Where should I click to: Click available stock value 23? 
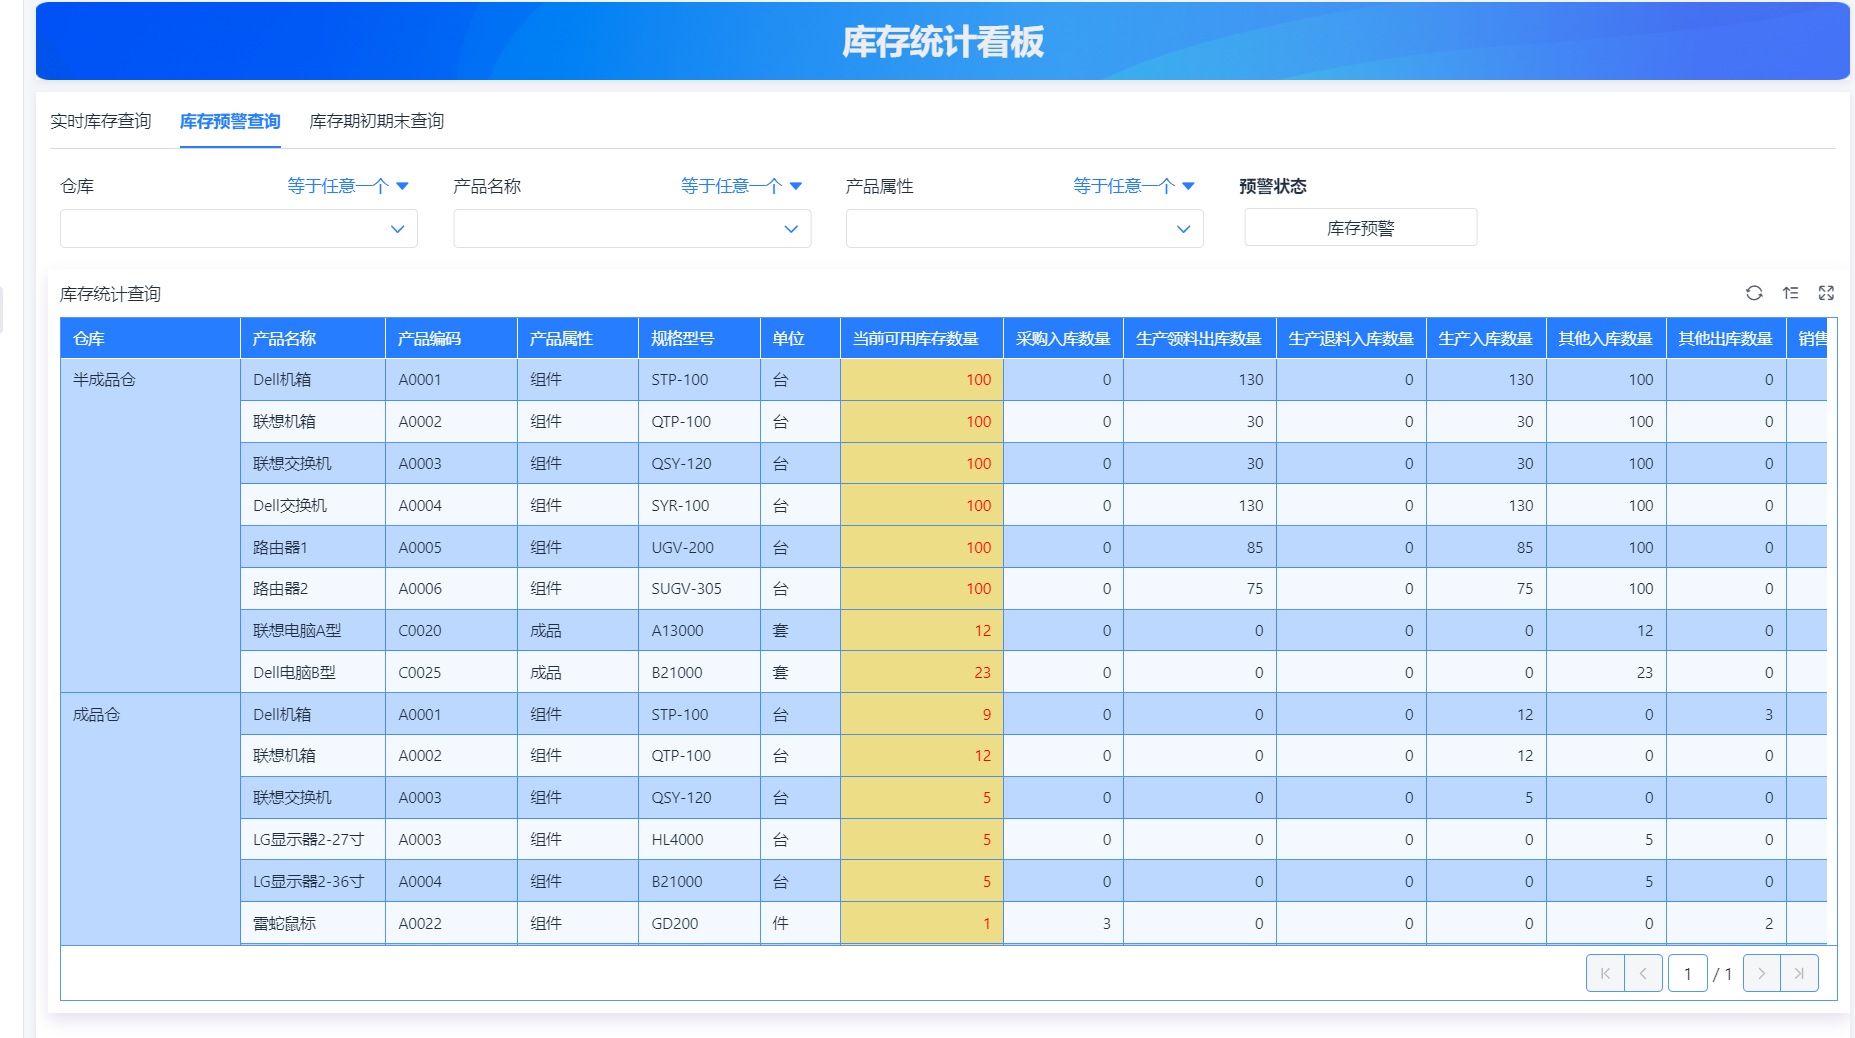click(x=982, y=672)
